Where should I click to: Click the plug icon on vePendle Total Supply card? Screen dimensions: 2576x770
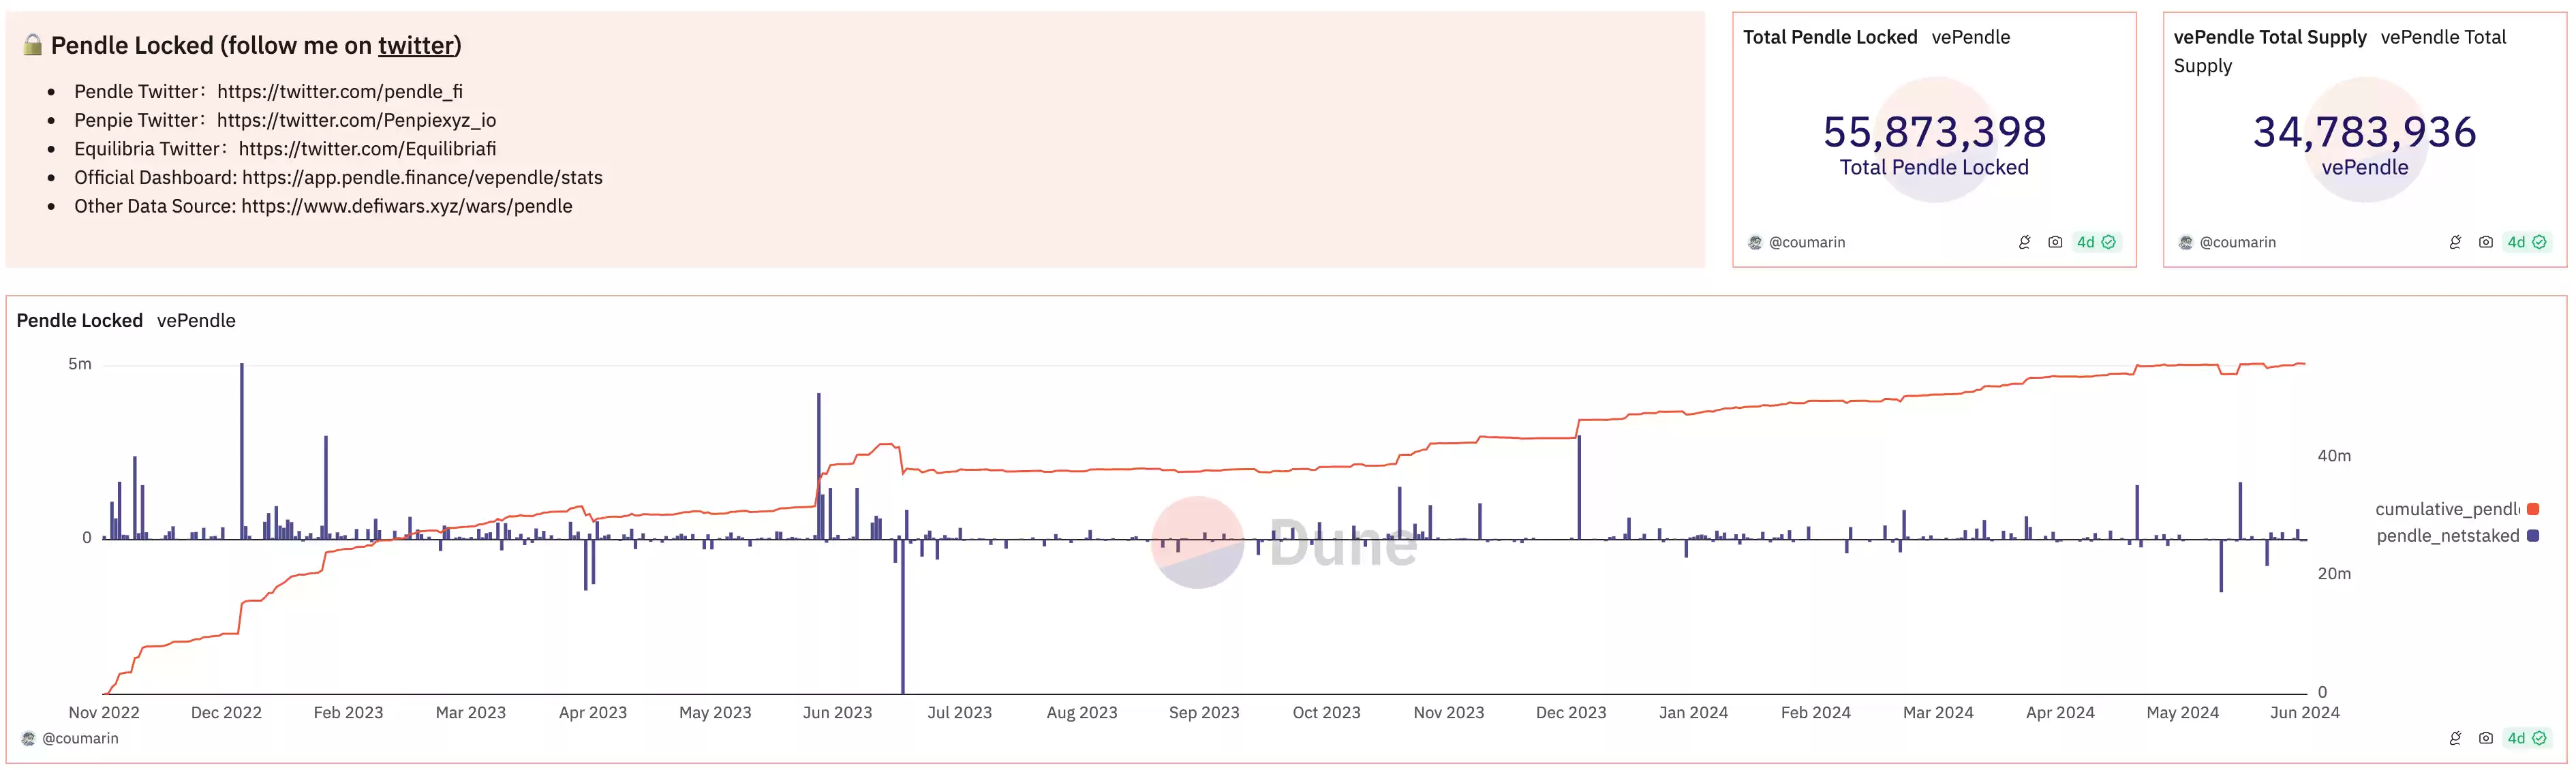2455,242
